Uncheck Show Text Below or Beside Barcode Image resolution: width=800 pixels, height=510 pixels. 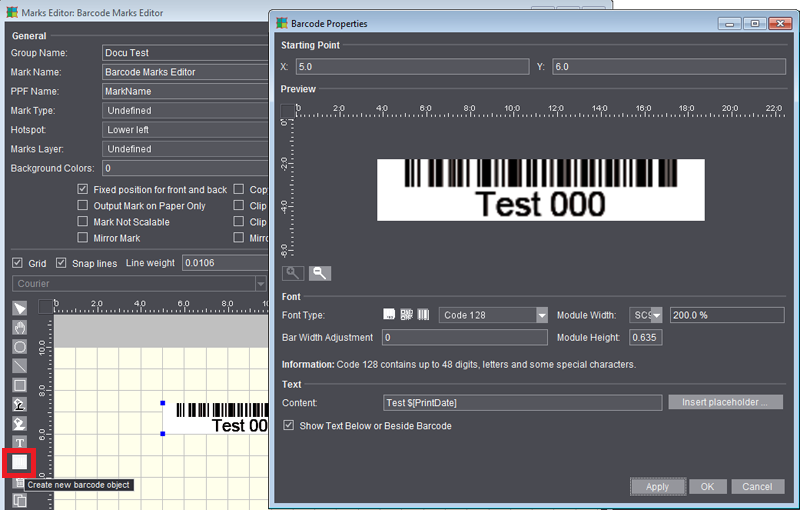click(x=289, y=426)
